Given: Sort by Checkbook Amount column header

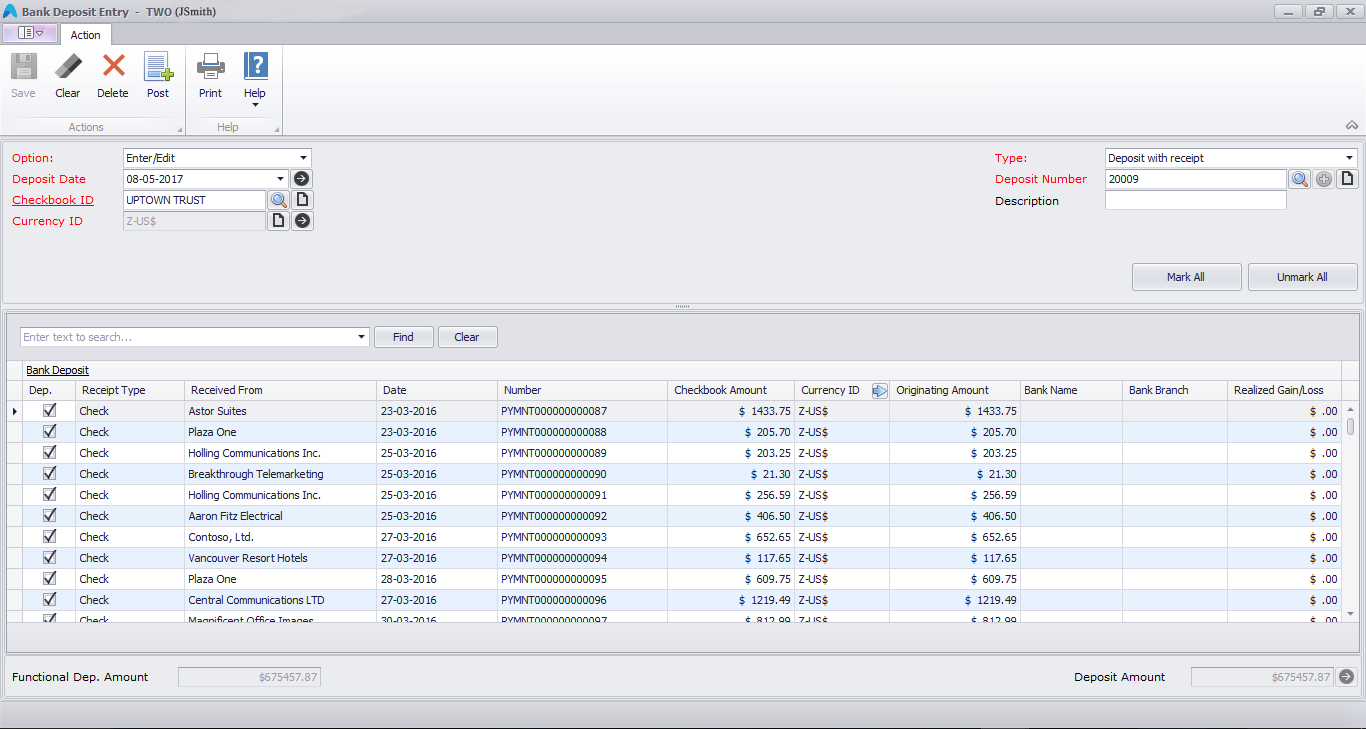Looking at the screenshot, I should (732, 390).
